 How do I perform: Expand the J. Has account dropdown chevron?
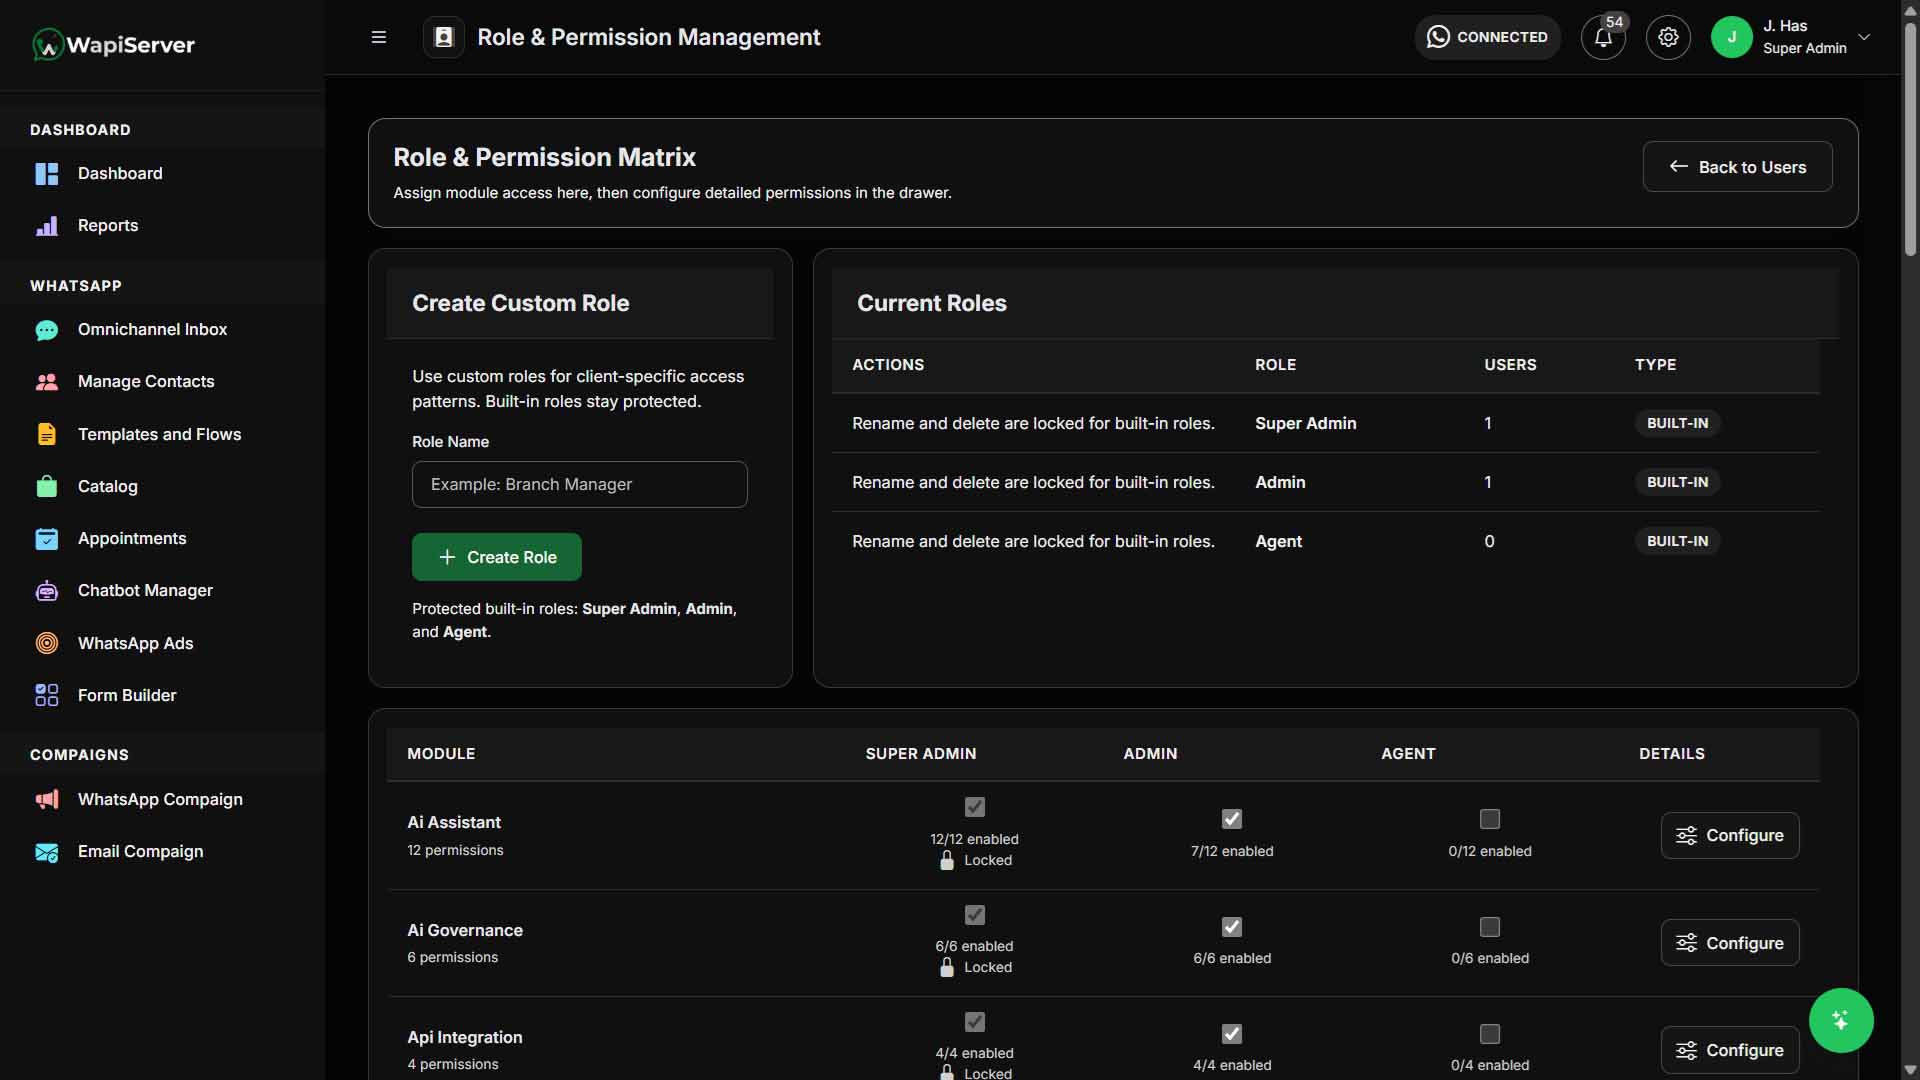(1864, 37)
